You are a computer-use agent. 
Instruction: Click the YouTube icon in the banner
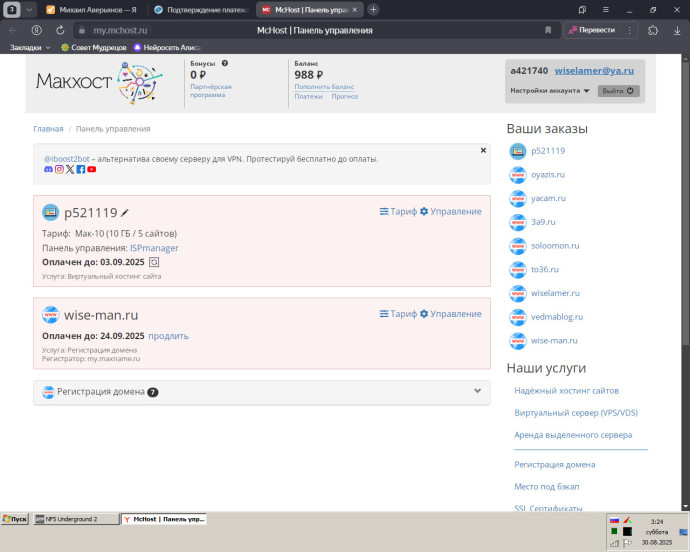click(92, 169)
